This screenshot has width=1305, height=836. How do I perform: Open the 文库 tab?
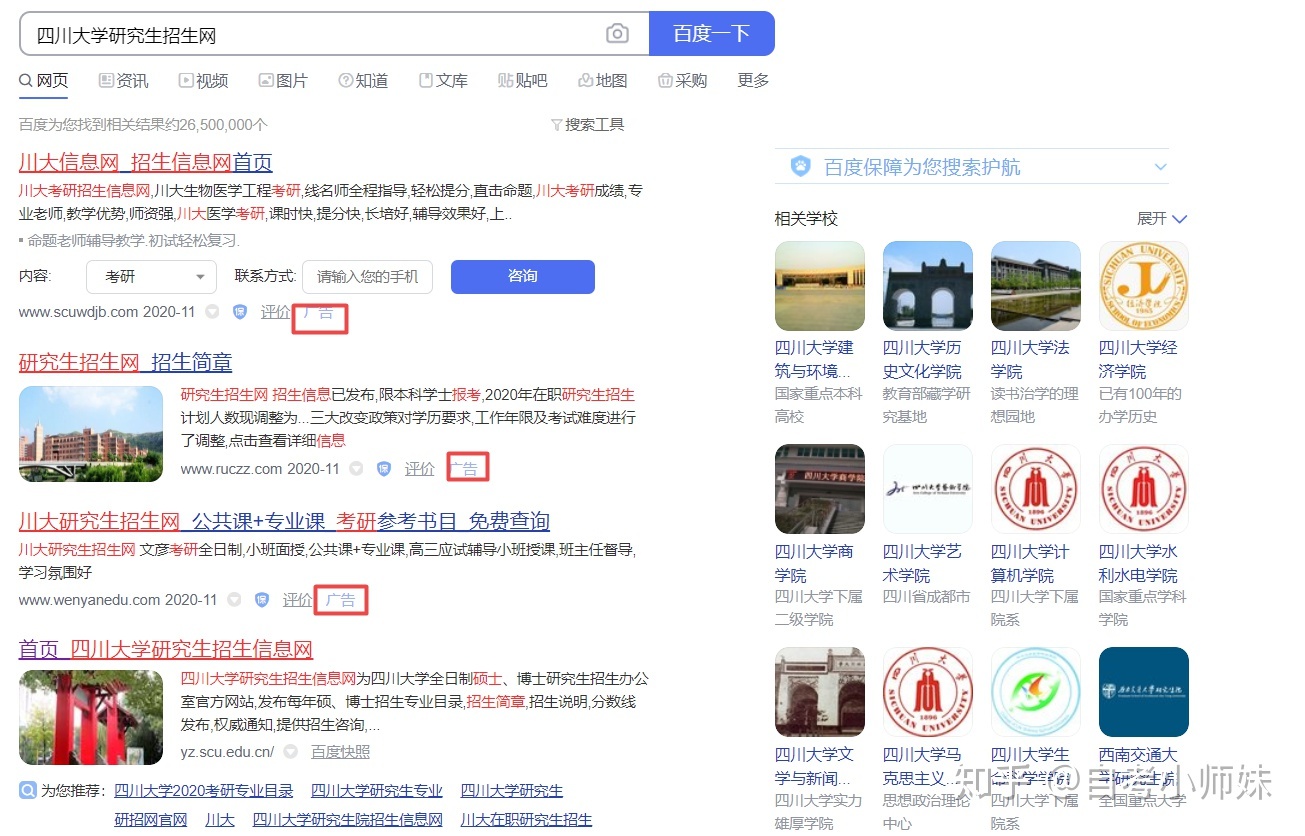click(x=443, y=80)
